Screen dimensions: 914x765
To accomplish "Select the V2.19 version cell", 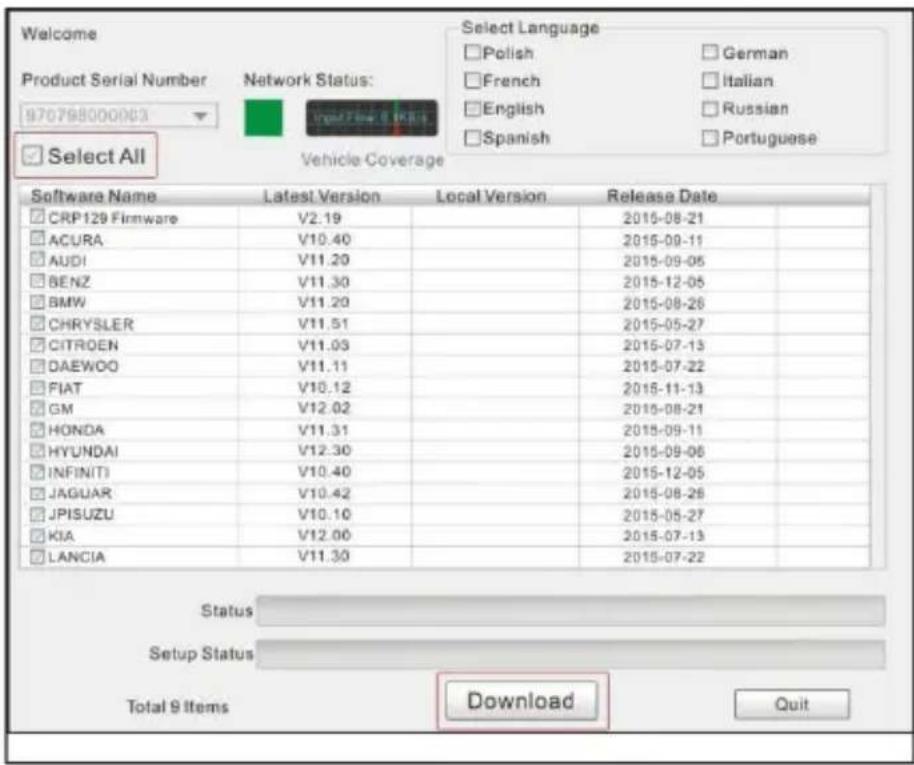I will point(319,218).
